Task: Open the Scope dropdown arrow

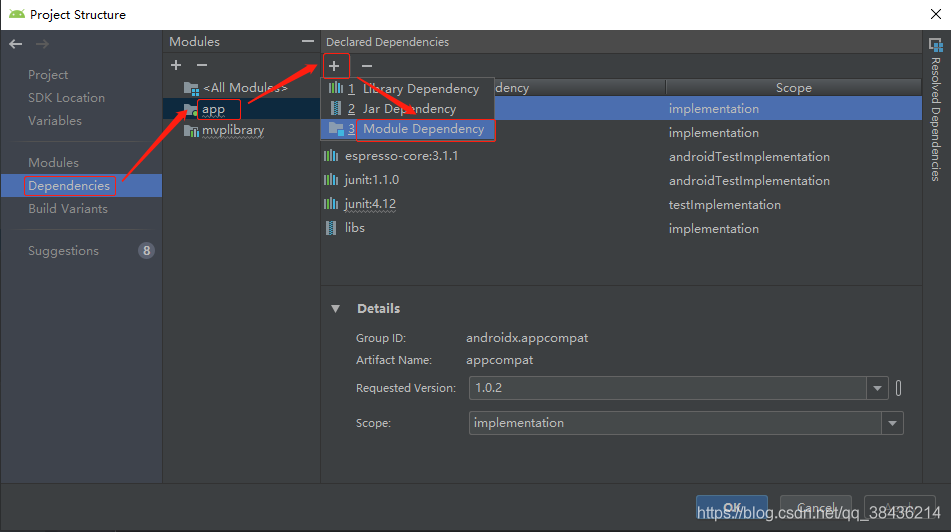Action: [x=892, y=423]
